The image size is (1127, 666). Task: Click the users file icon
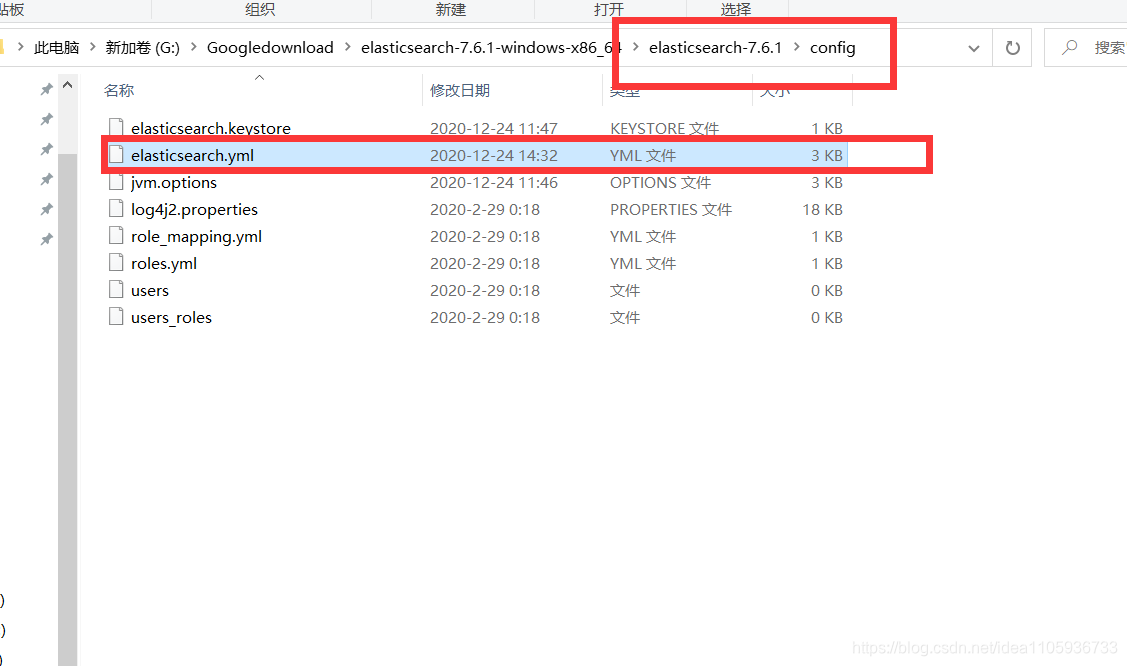click(116, 290)
